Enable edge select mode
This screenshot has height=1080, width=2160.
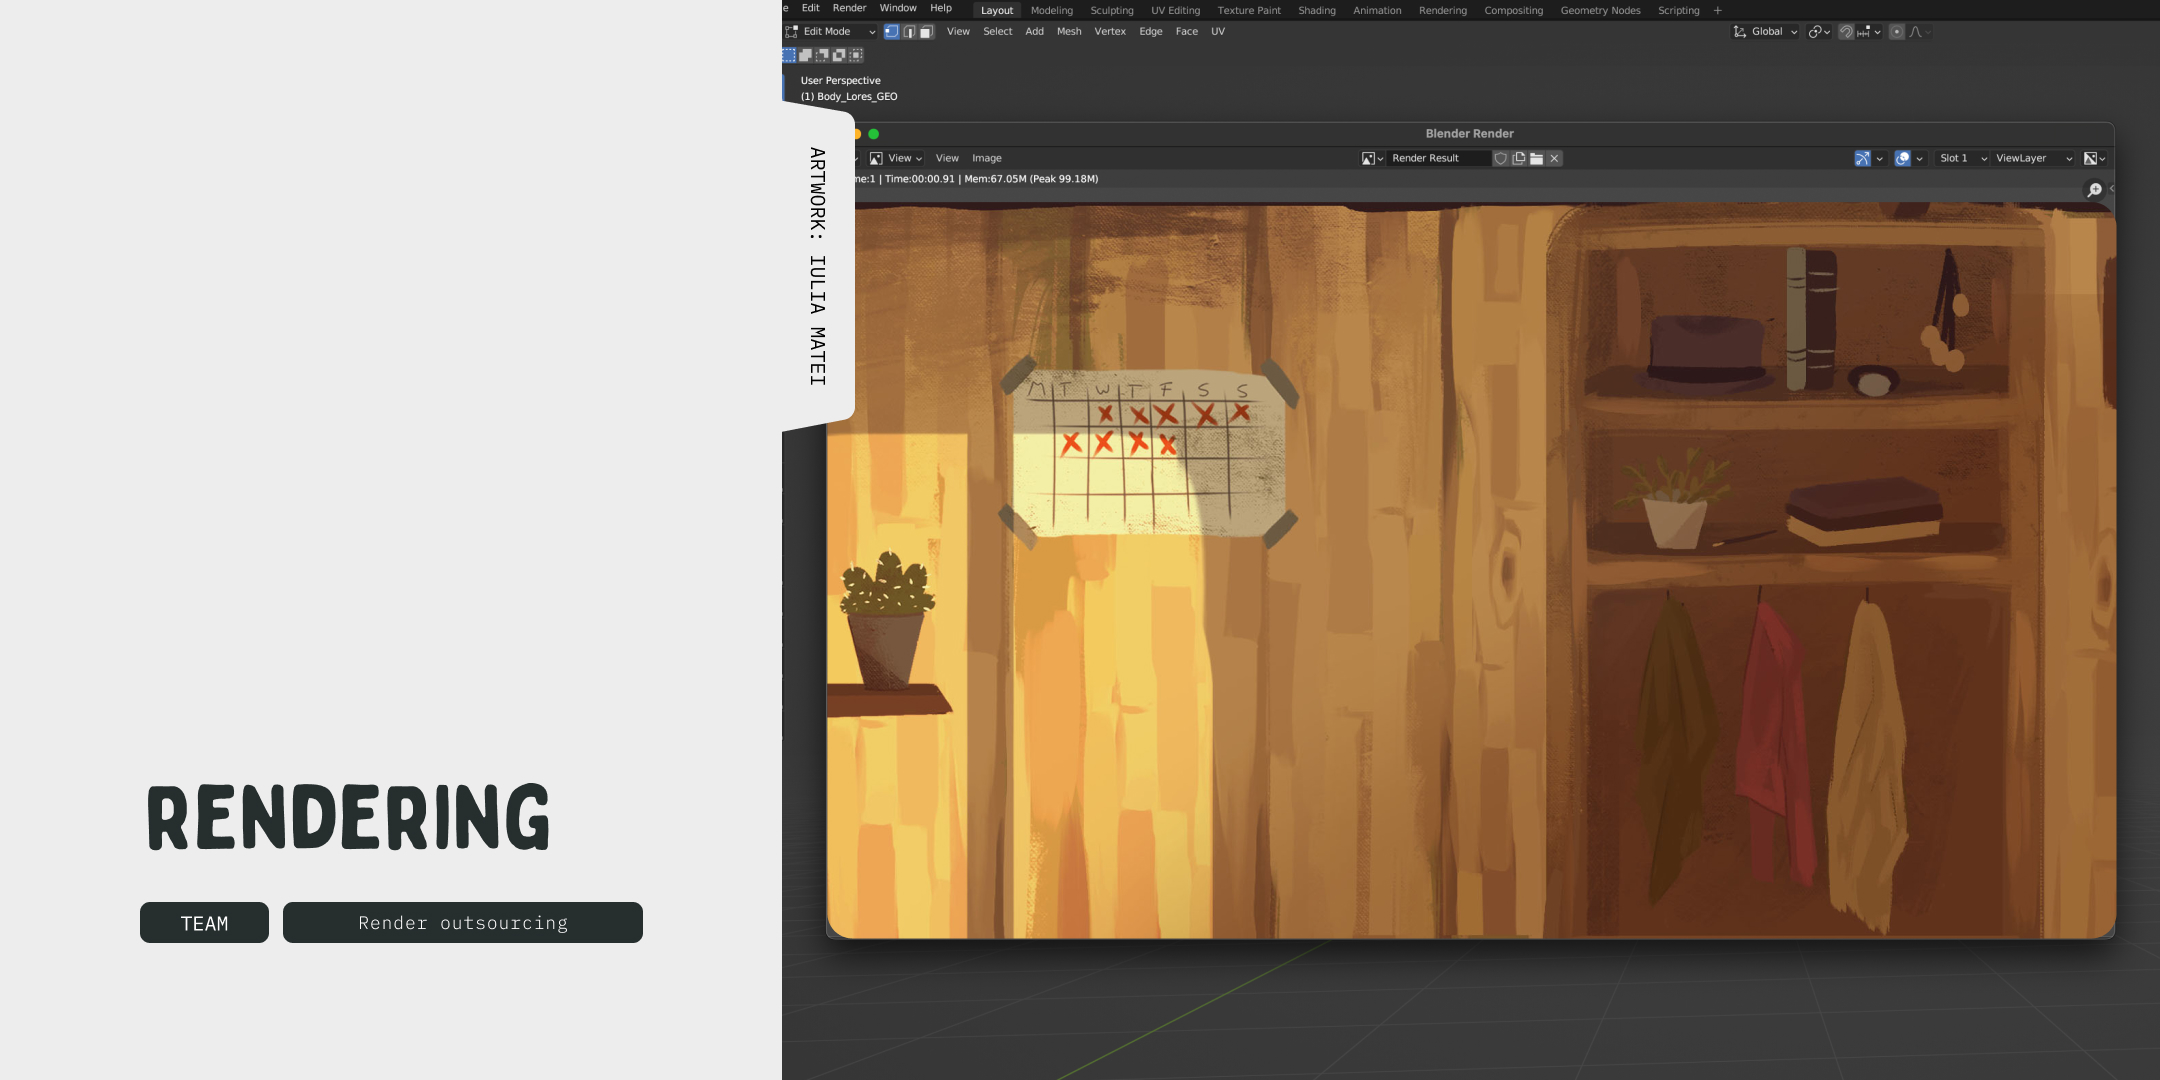tap(909, 32)
